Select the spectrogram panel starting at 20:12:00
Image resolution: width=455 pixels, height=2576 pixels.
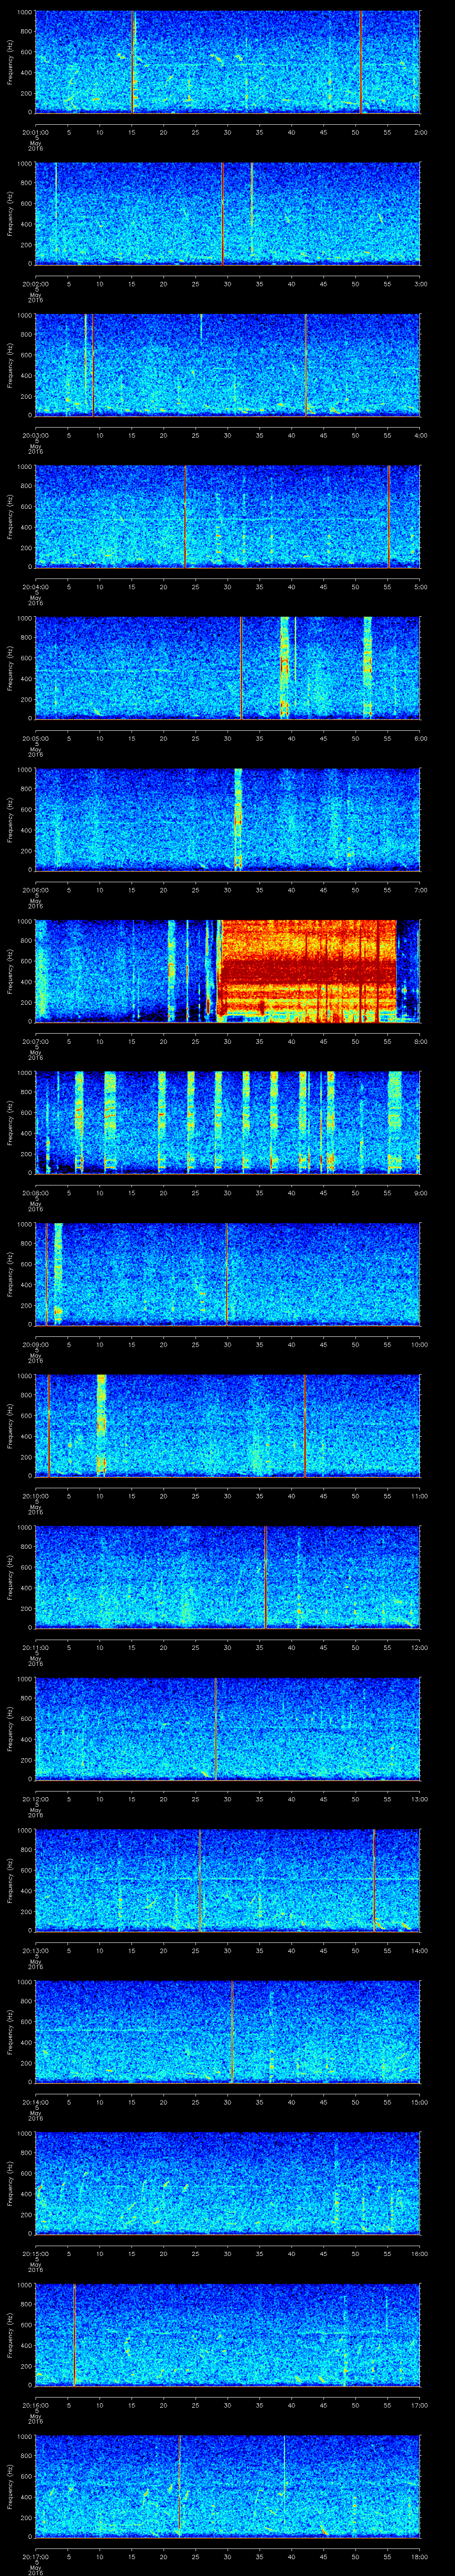click(x=227, y=1729)
